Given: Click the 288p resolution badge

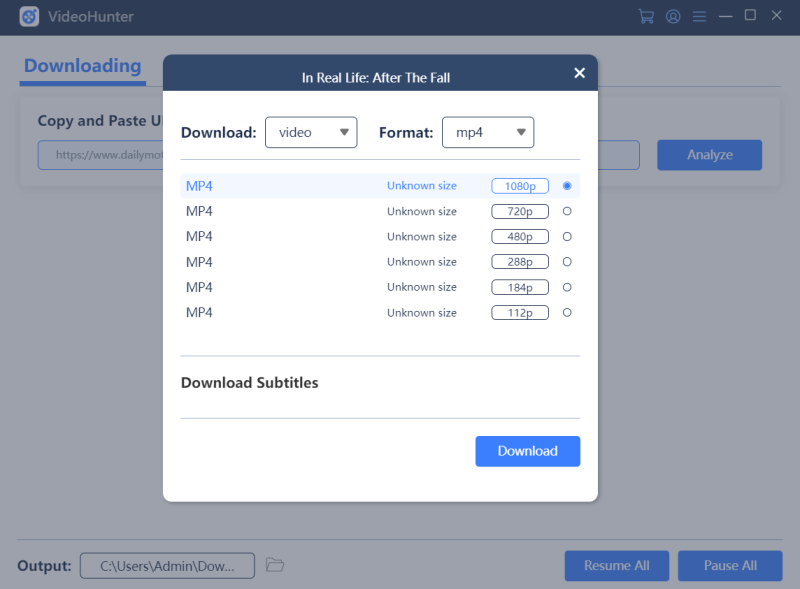Looking at the screenshot, I should (x=520, y=262).
